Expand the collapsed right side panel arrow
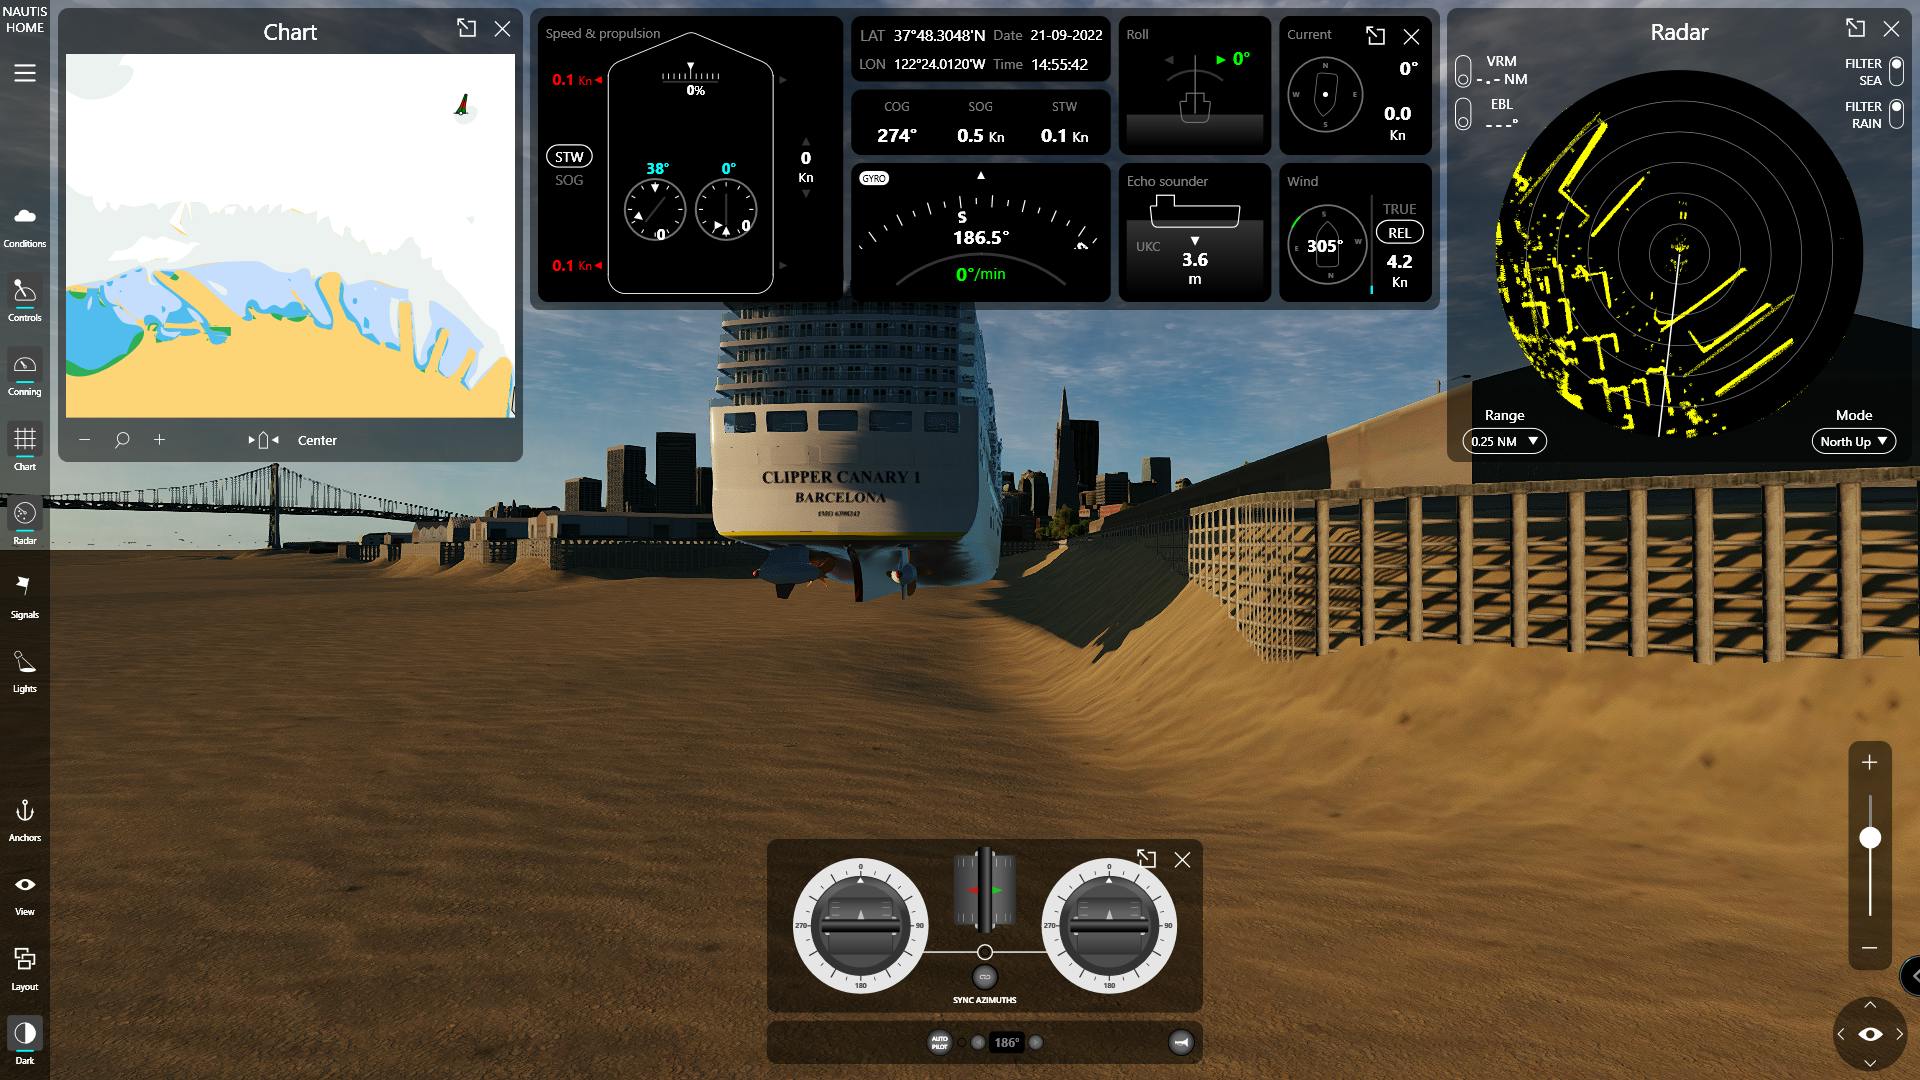Screen dimensions: 1920x1080 coord(1912,975)
